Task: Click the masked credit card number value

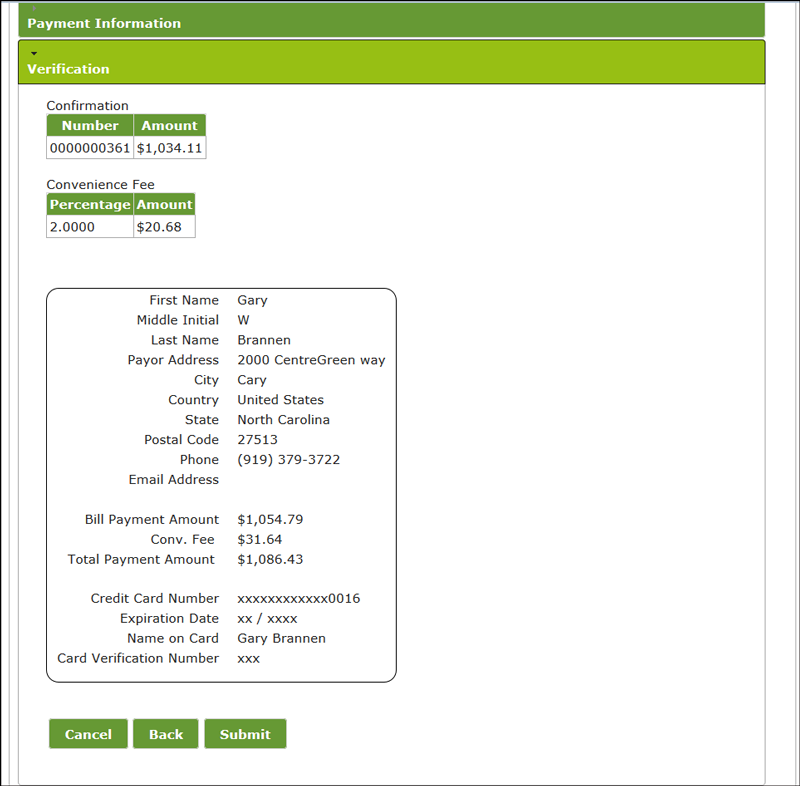Action: point(298,599)
